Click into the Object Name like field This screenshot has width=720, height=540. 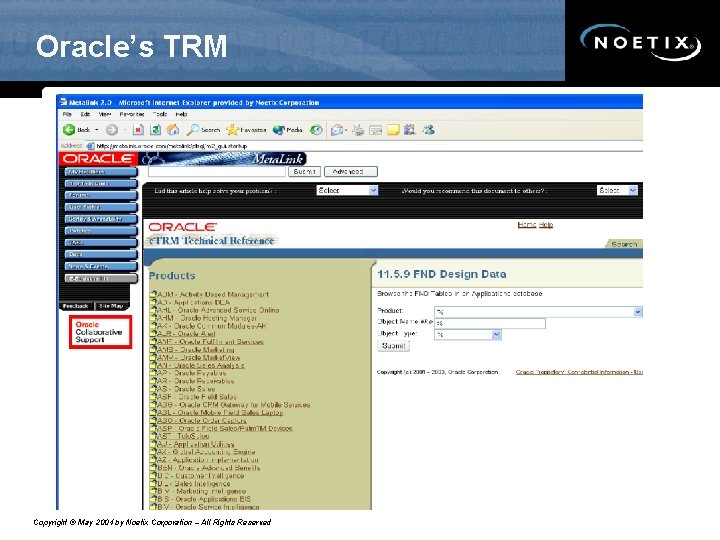coord(490,323)
